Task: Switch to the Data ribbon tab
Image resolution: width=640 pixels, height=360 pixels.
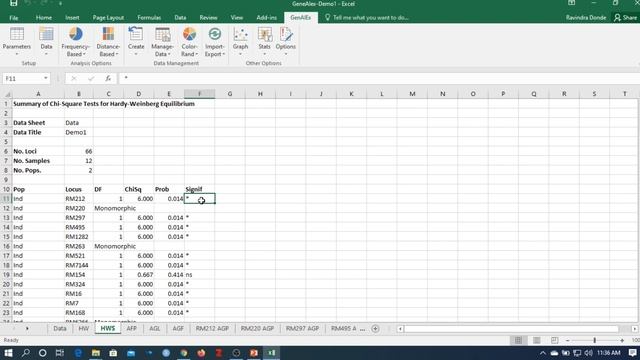Action: click(x=180, y=18)
